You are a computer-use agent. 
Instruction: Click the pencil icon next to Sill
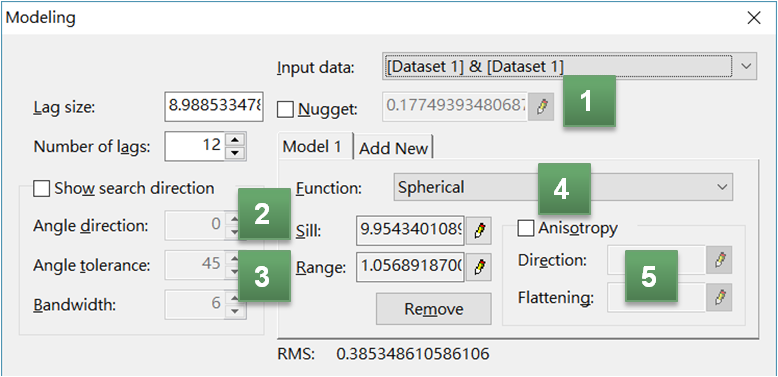click(x=478, y=231)
